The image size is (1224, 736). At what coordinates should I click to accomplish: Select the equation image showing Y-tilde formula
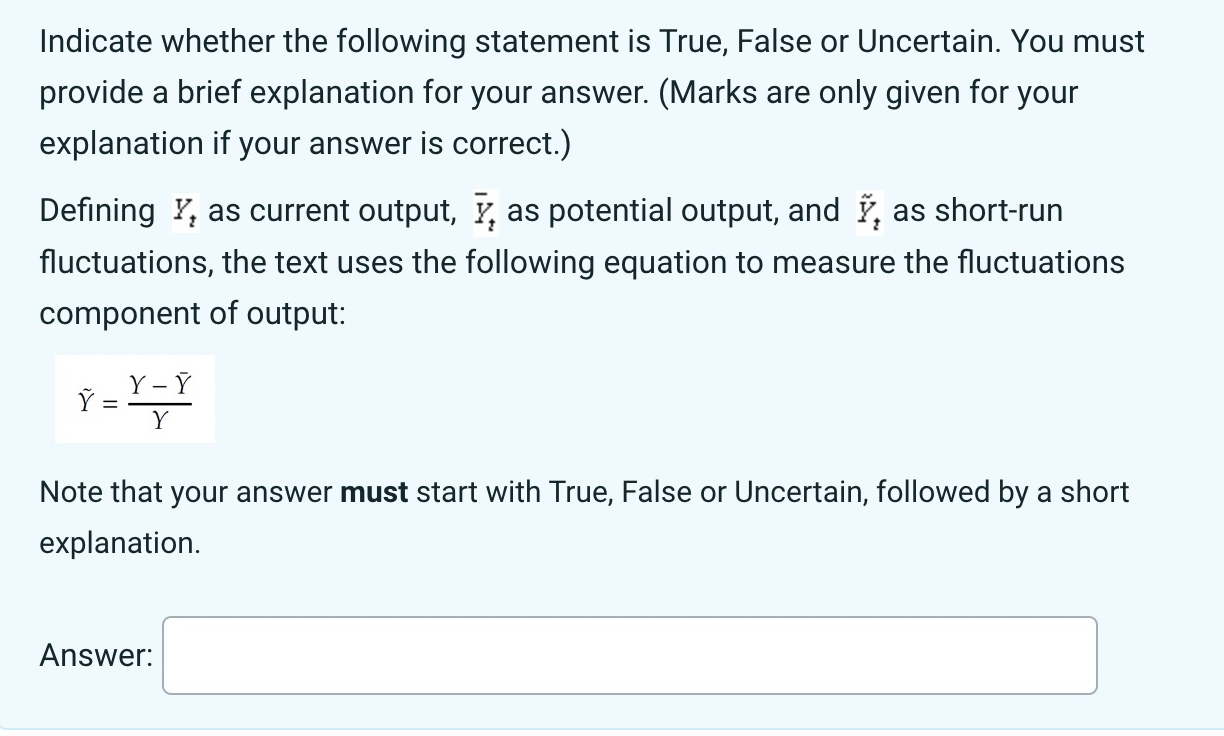[x=134, y=398]
